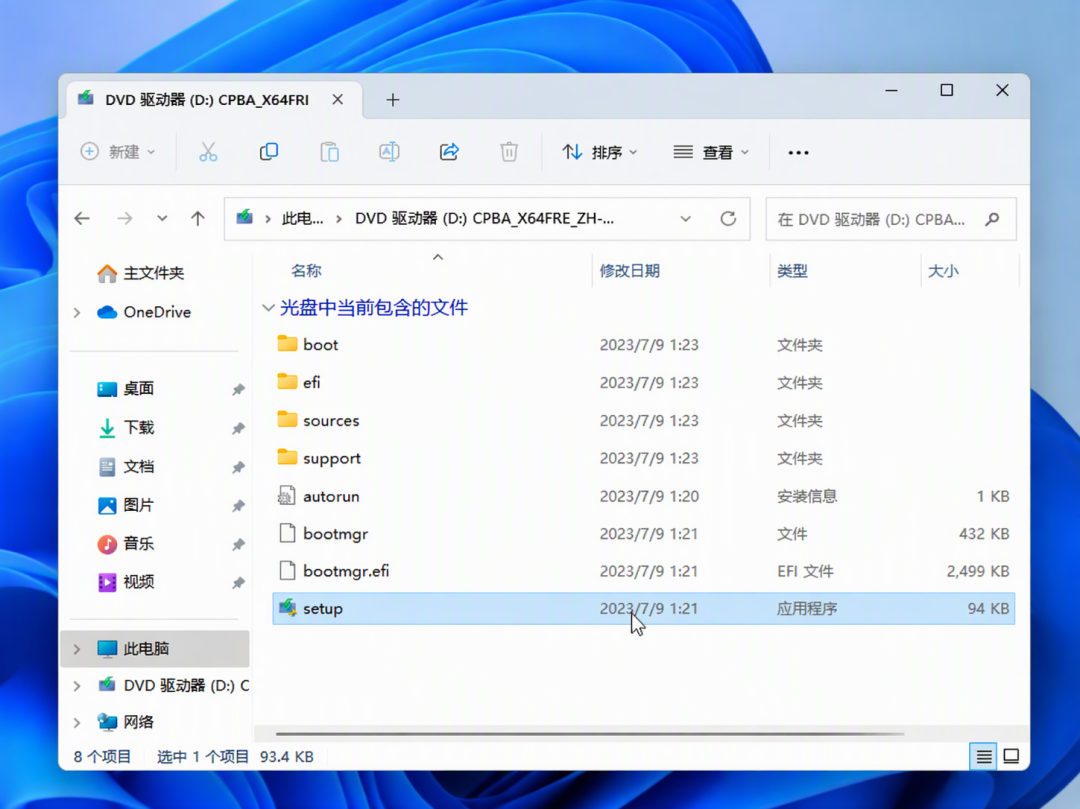Click DVD 驱动器 breadcrumb in address bar
The width and height of the screenshot is (1080, 809).
484,219
